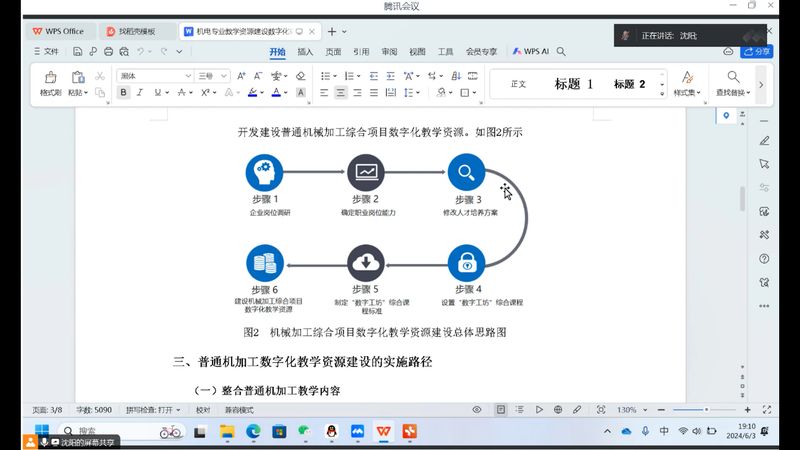
Task: Click the blue Share button
Action: [x=757, y=51]
